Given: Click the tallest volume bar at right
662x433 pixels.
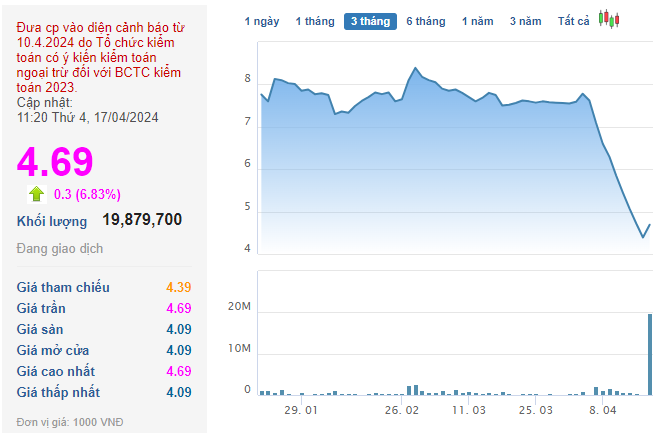Looking at the screenshot, I should pyautogui.click(x=650, y=355).
